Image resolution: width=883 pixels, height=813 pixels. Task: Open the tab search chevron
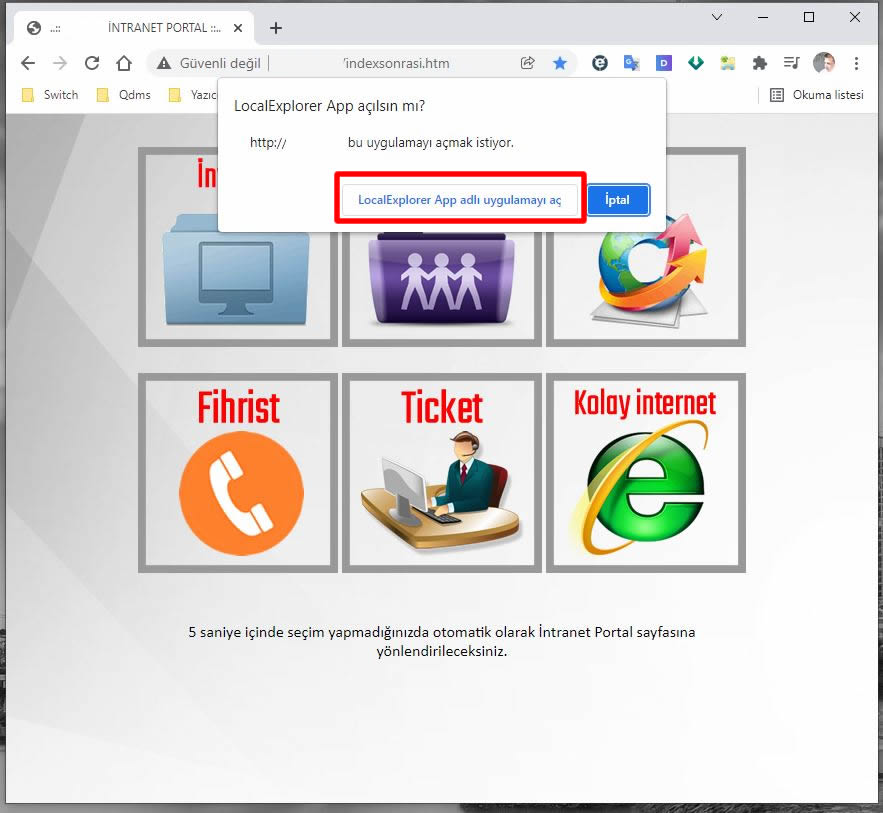point(717,17)
